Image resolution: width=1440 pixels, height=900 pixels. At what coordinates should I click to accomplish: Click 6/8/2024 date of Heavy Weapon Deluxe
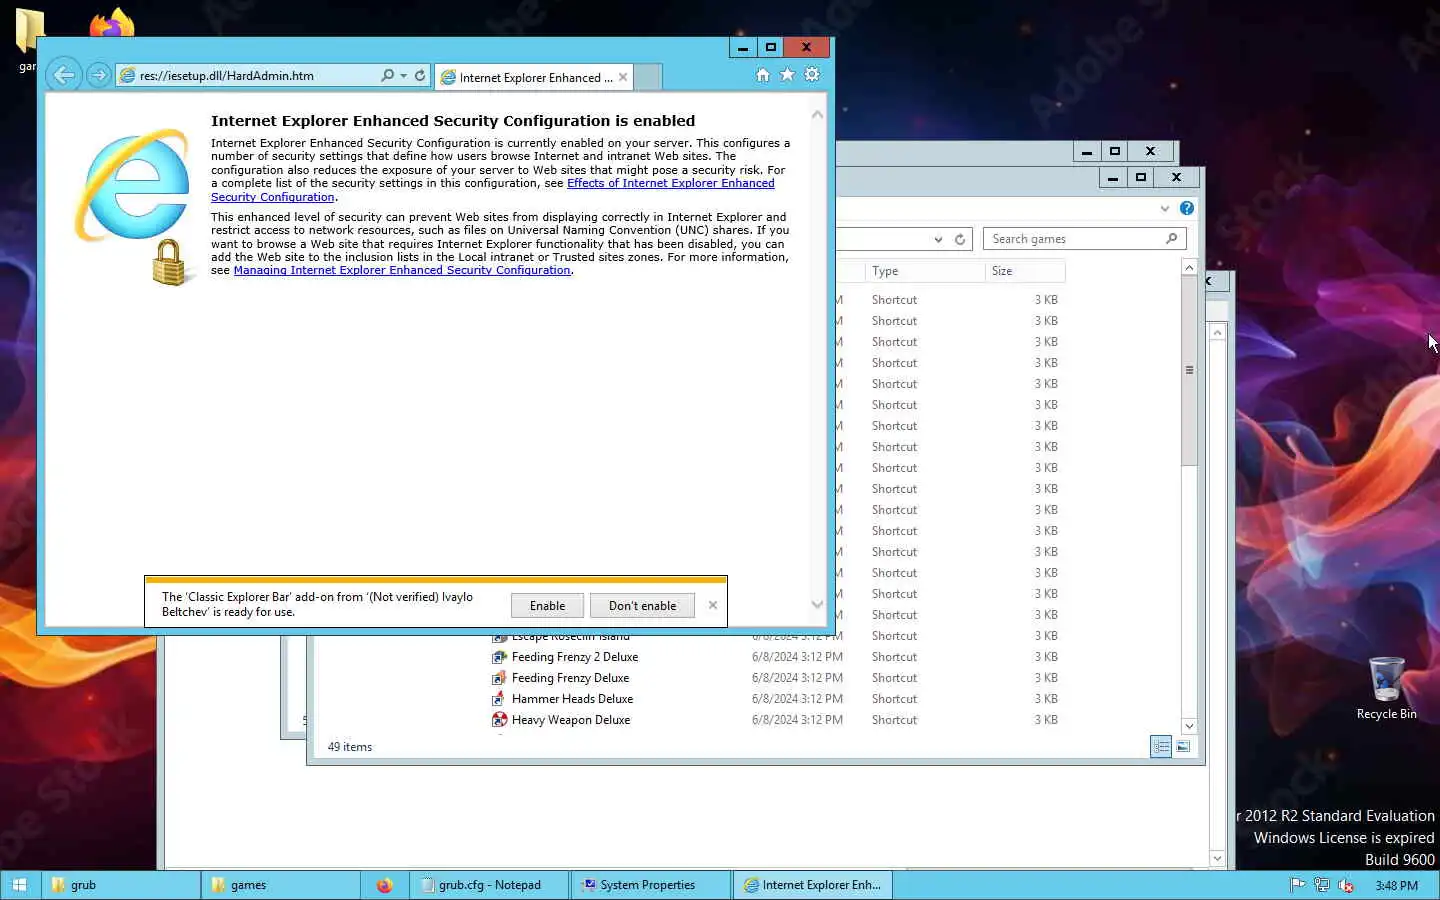pyautogui.click(x=797, y=720)
